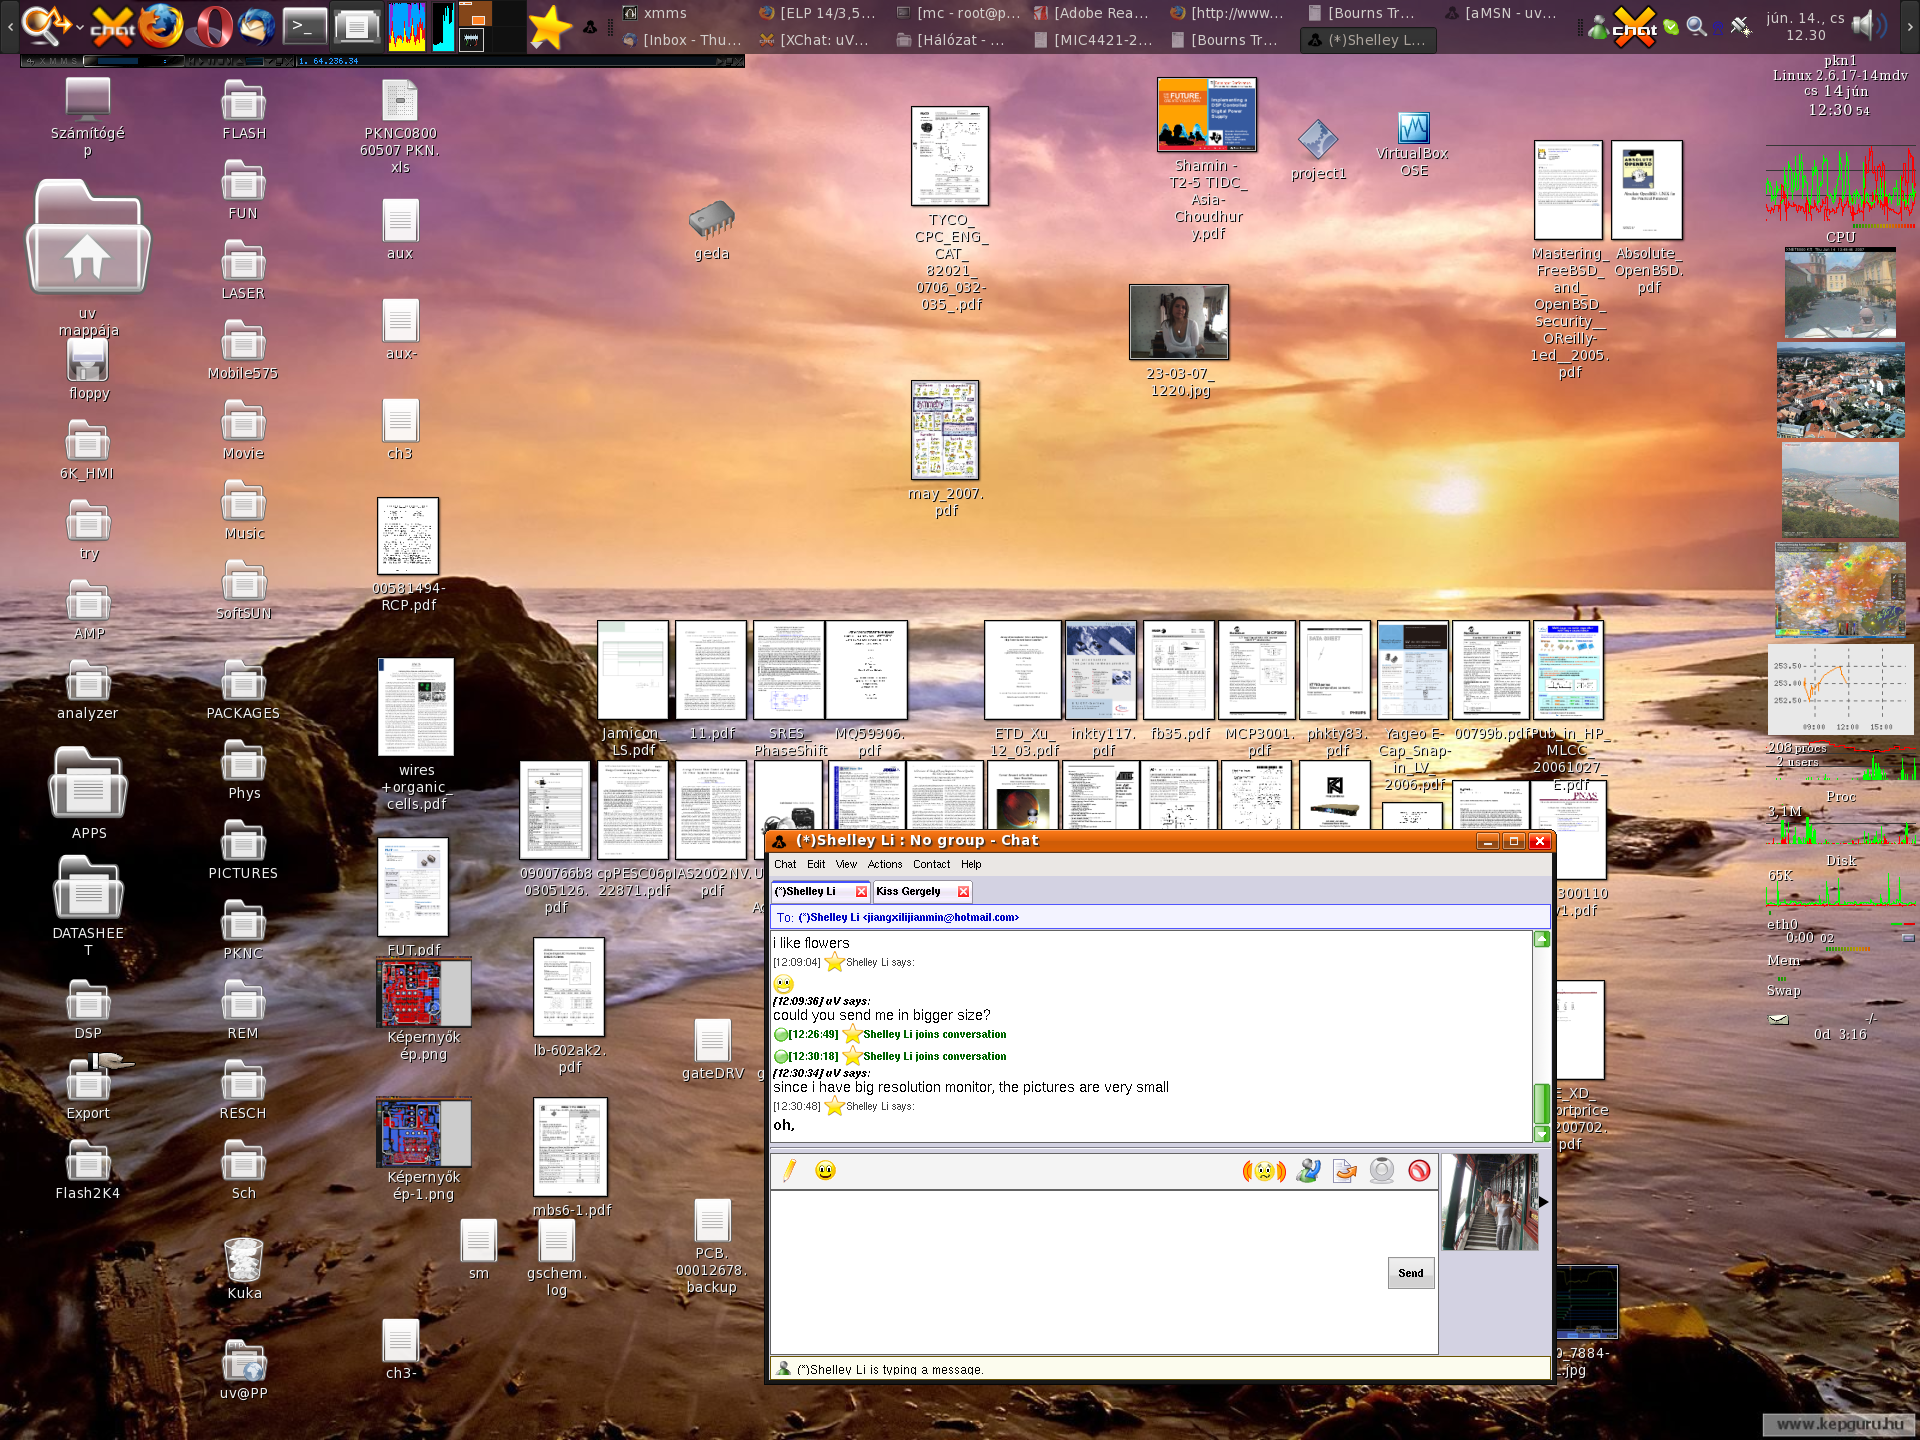Open the Actions menu in chat window

pyautogui.click(x=884, y=864)
